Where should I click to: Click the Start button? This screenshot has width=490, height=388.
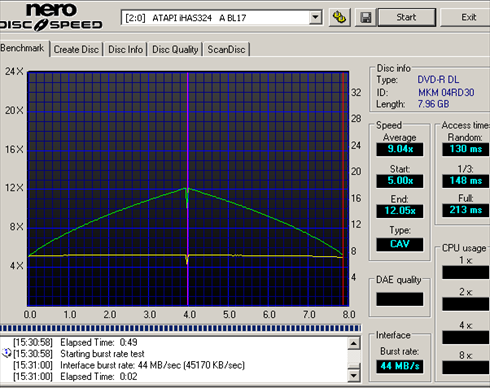[x=406, y=17]
